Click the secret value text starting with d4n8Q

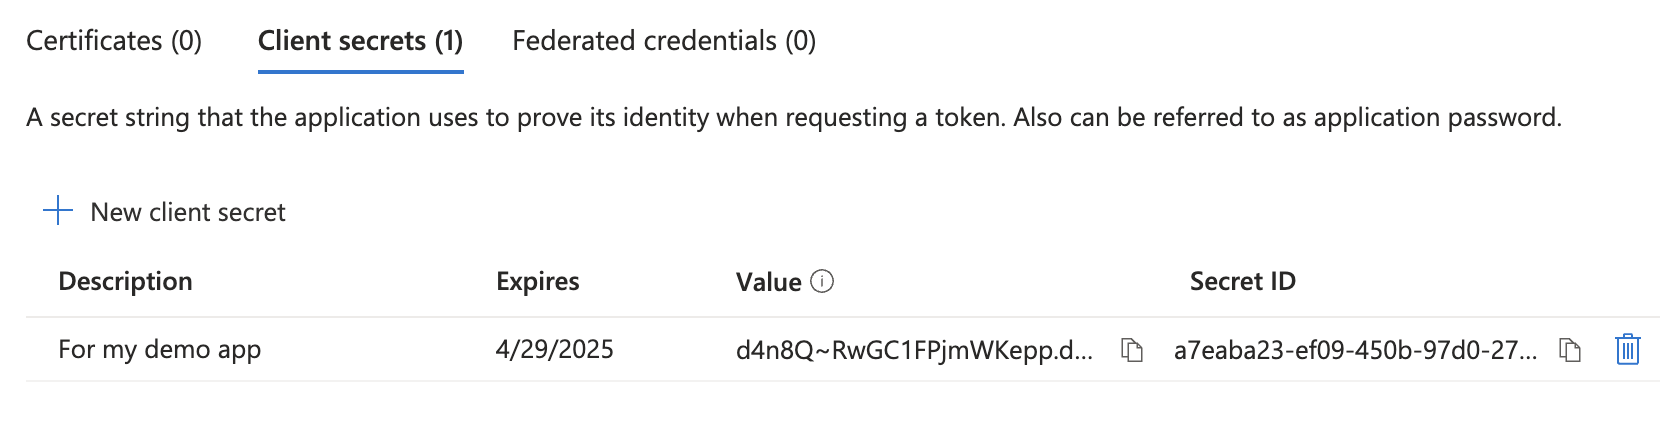pos(914,350)
